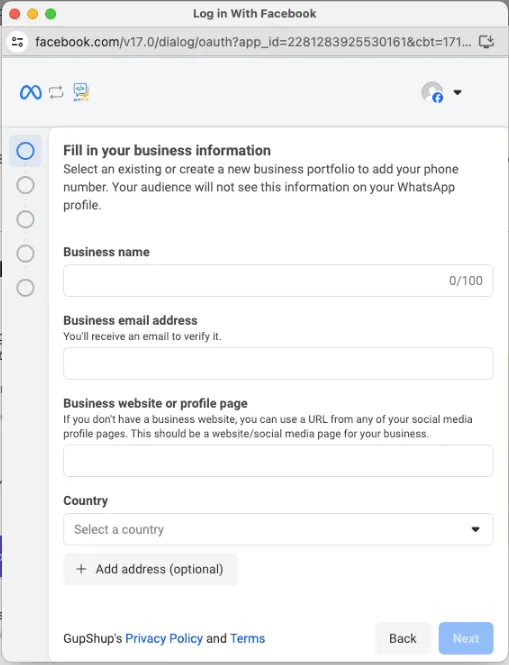The width and height of the screenshot is (509, 665).
Task: Click the Back button
Action: tap(403, 638)
